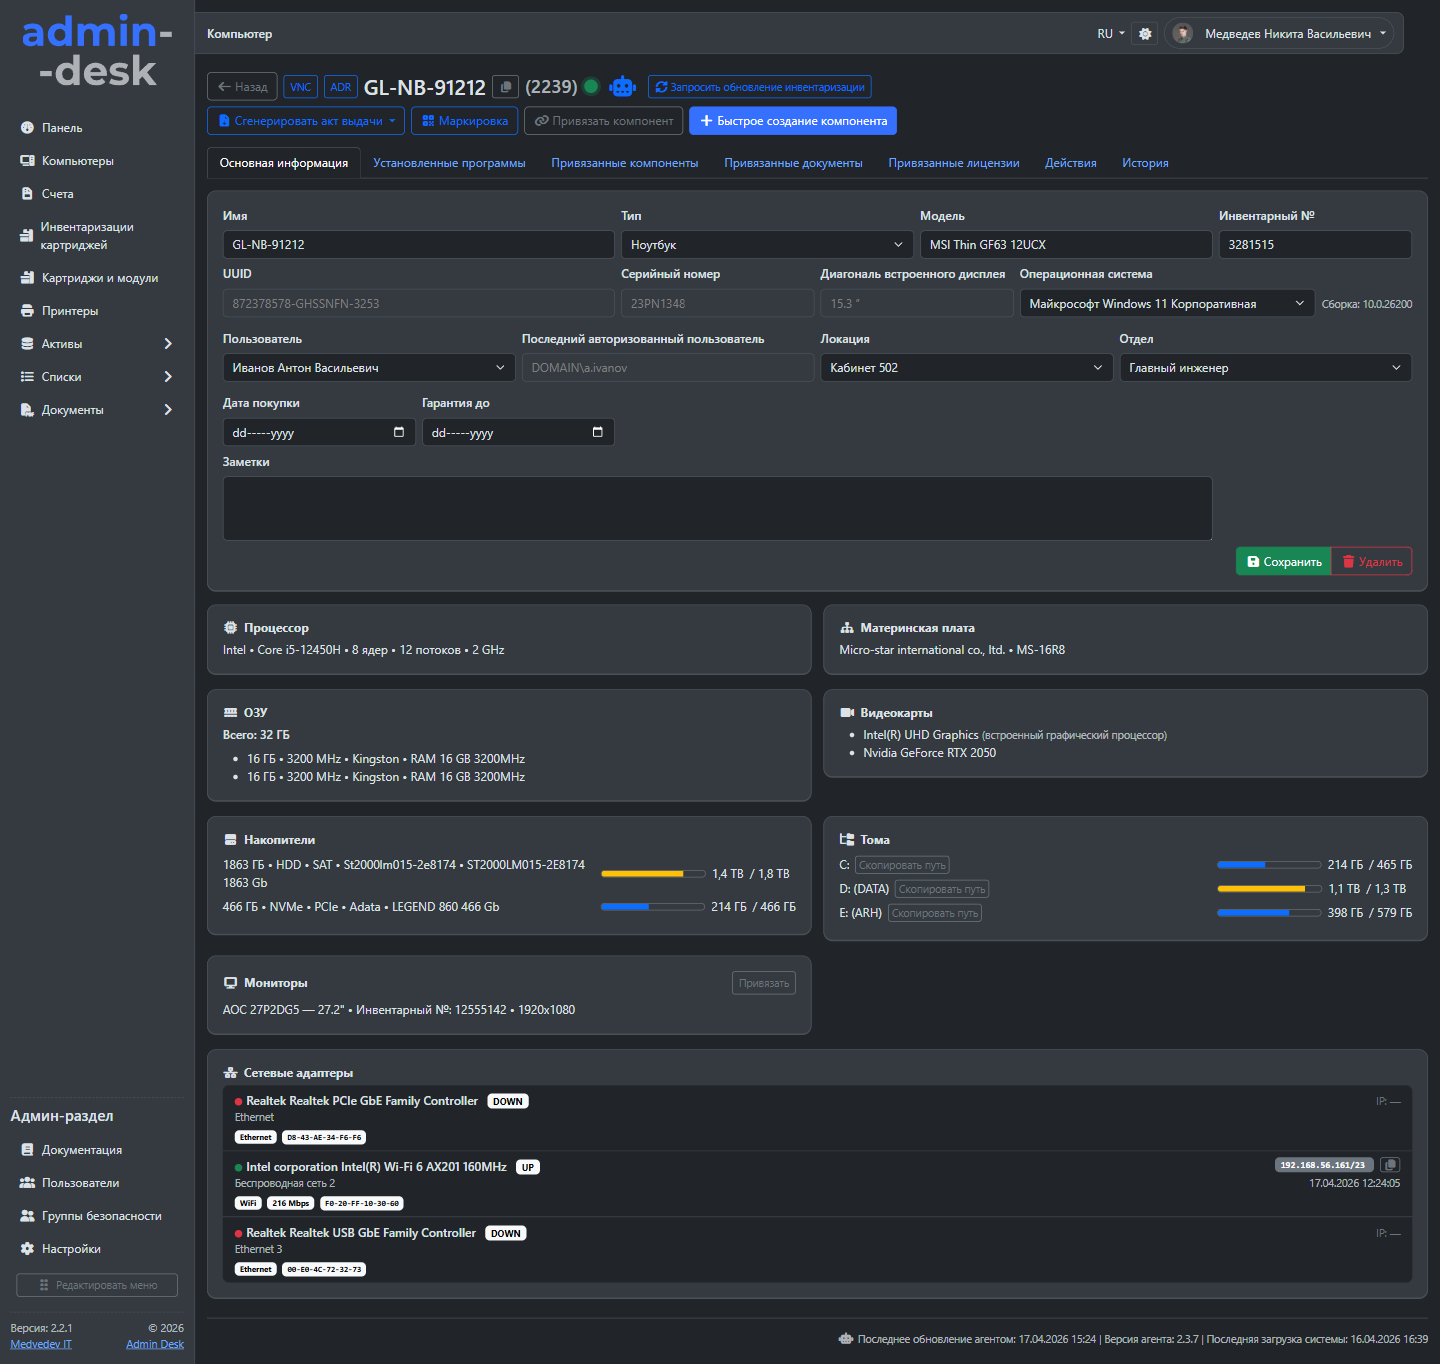Click into the Notes text area
Screen dimensions: 1440x1364
(x=717, y=508)
